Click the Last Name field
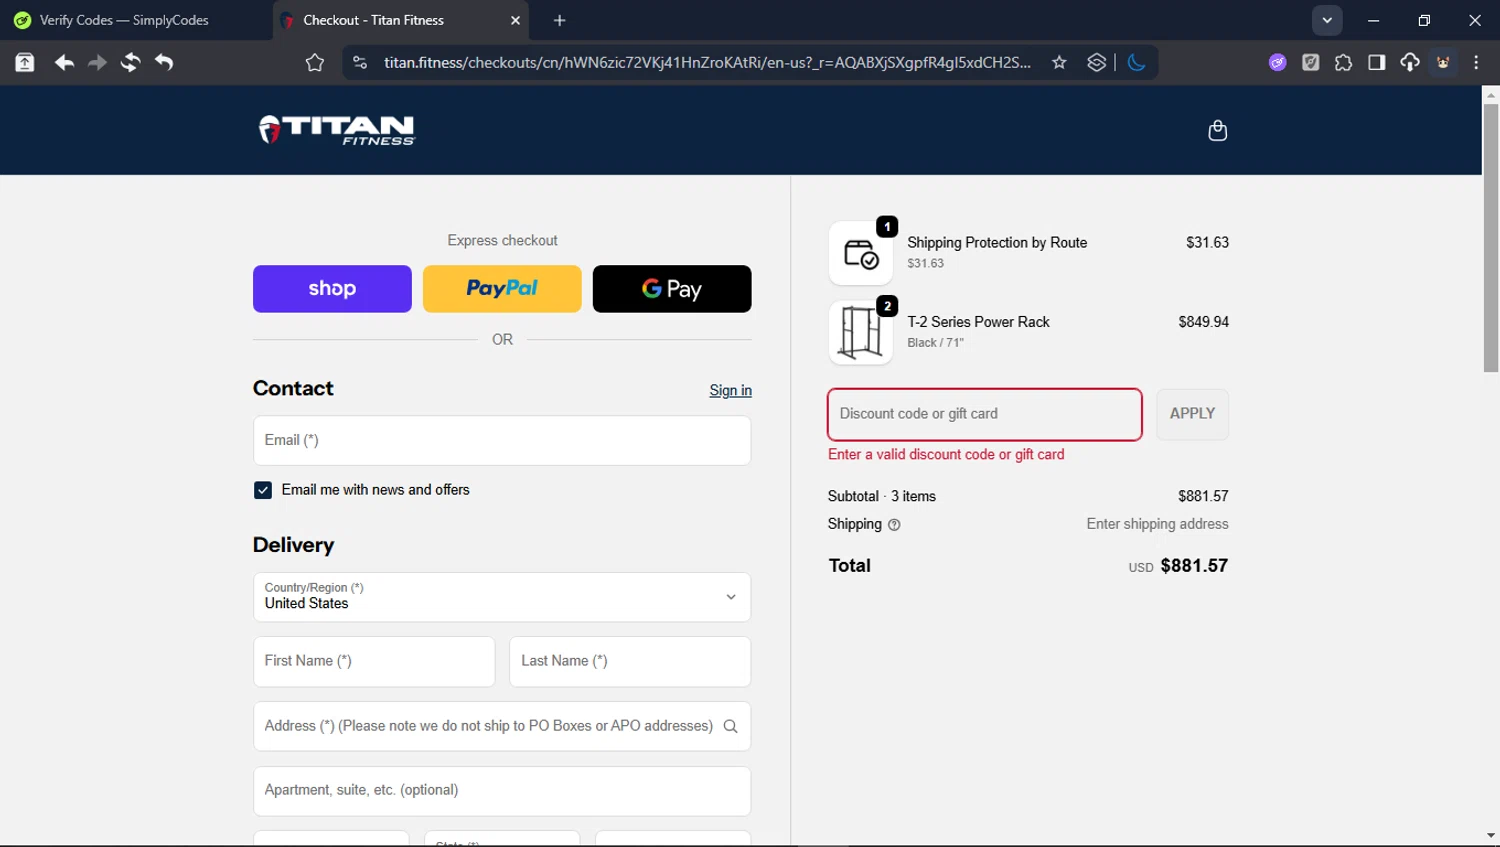 pos(630,661)
